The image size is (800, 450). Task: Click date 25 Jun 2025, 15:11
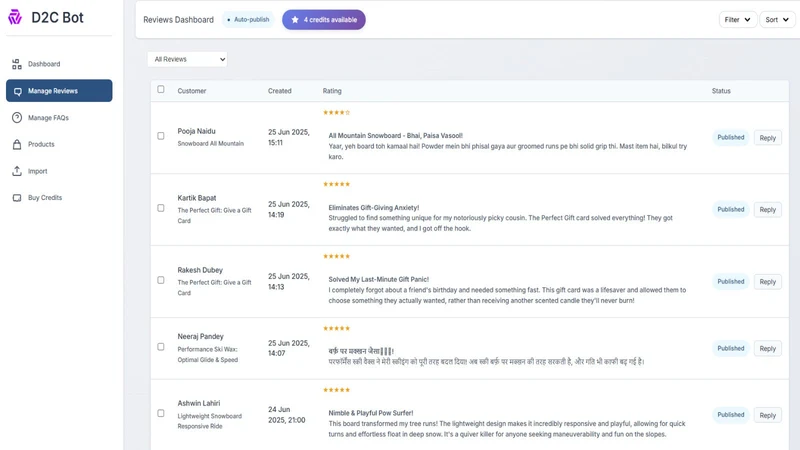(289, 137)
